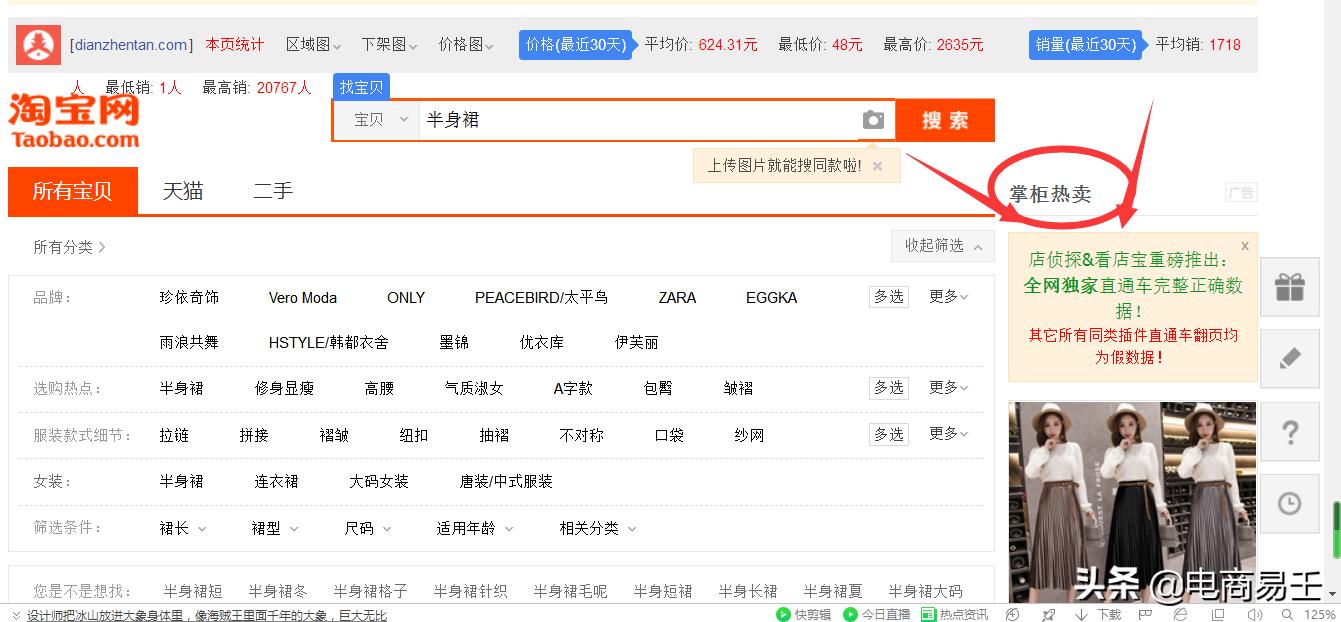Select the pencil feedback icon on the sidebar

(x=1290, y=358)
